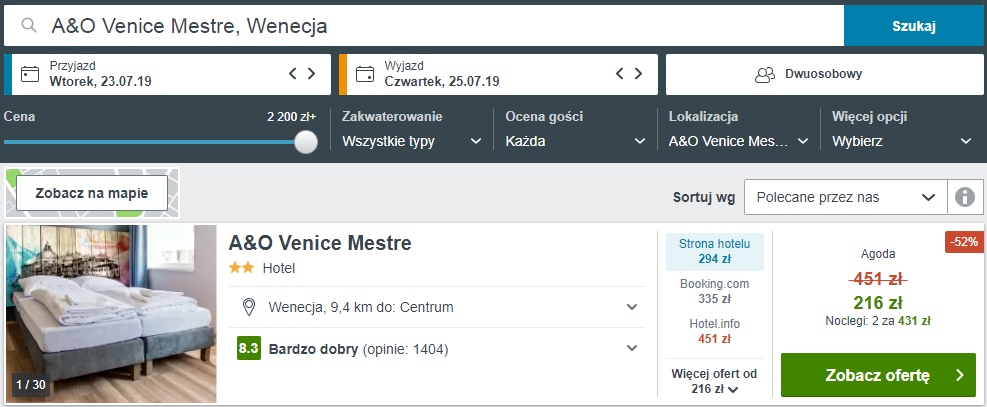The width and height of the screenshot is (987, 407).
Task: Move arrival date one day later
Action: click(x=311, y=74)
